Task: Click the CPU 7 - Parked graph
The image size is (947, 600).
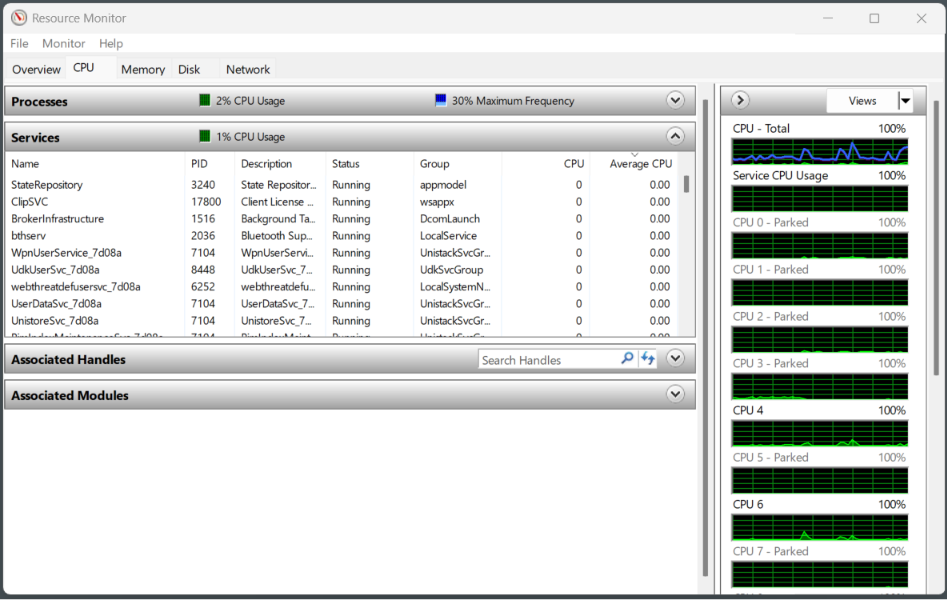Action: 820,575
